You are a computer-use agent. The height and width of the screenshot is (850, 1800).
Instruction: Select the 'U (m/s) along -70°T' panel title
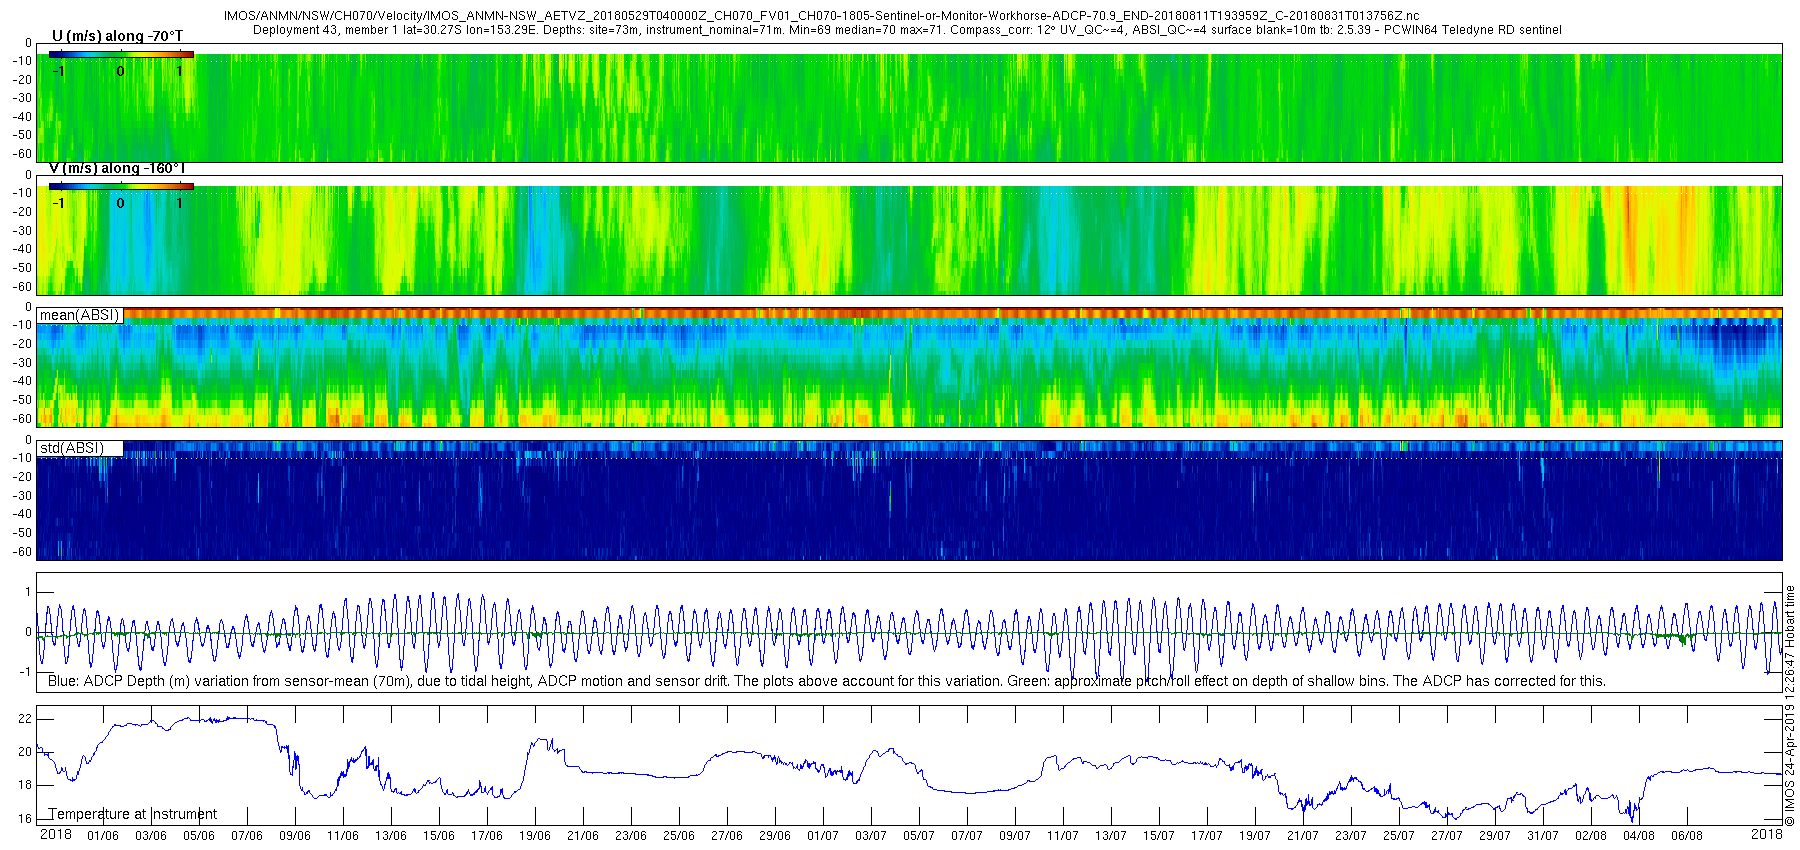117,36
